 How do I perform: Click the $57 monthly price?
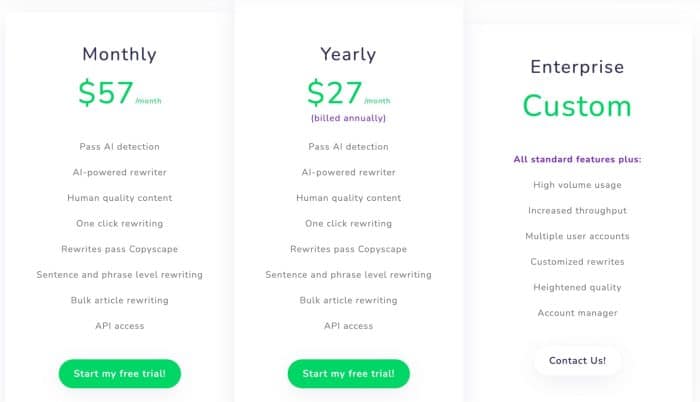point(106,92)
